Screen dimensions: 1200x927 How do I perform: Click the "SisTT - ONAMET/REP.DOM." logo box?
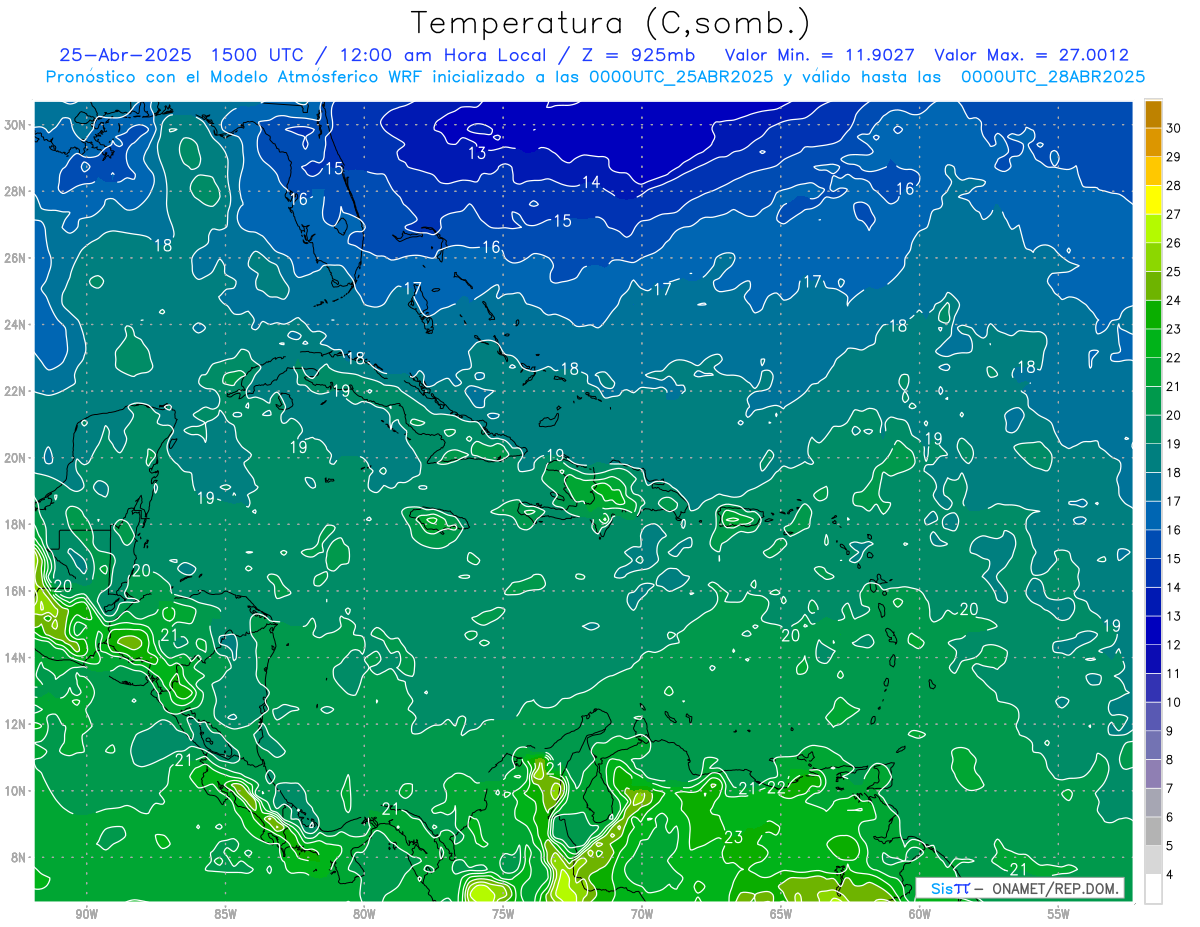[x=1020, y=888]
